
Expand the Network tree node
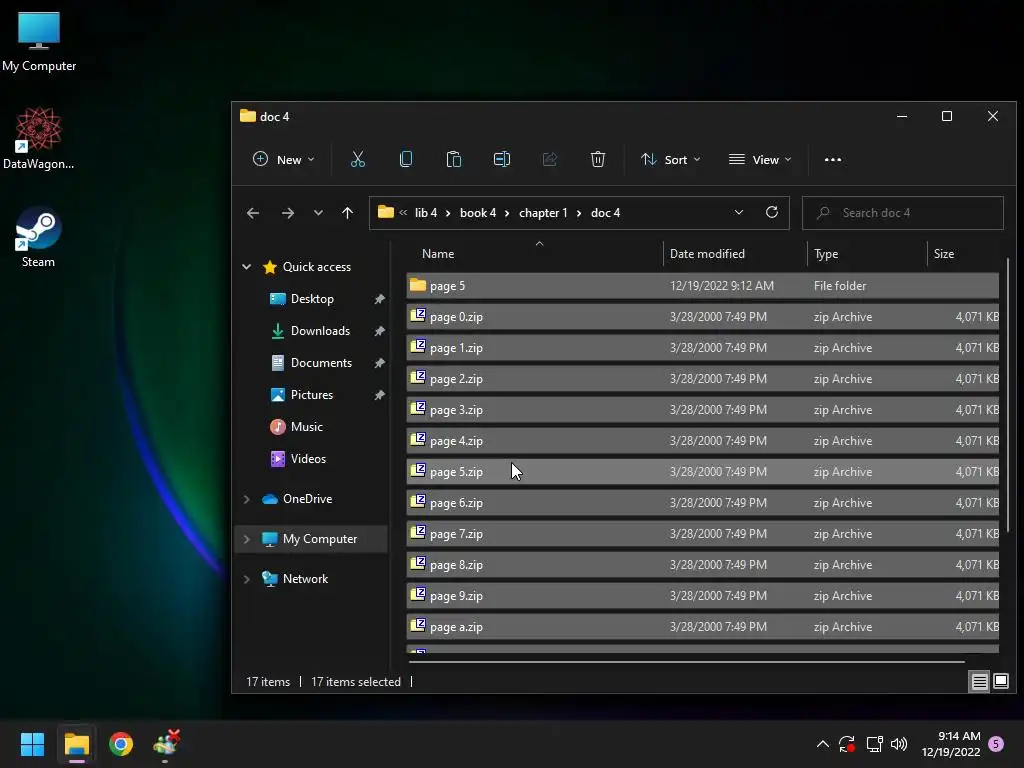[x=247, y=579]
